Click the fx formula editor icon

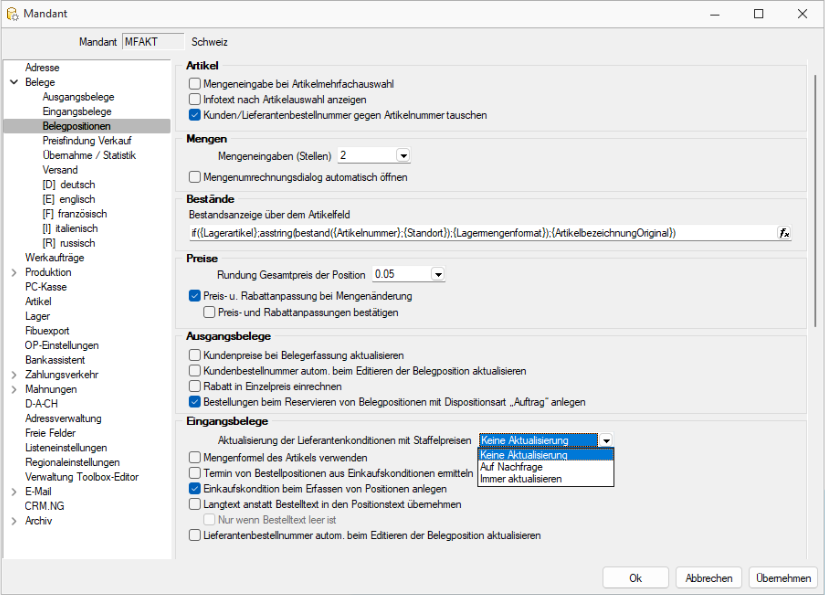point(784,233)
